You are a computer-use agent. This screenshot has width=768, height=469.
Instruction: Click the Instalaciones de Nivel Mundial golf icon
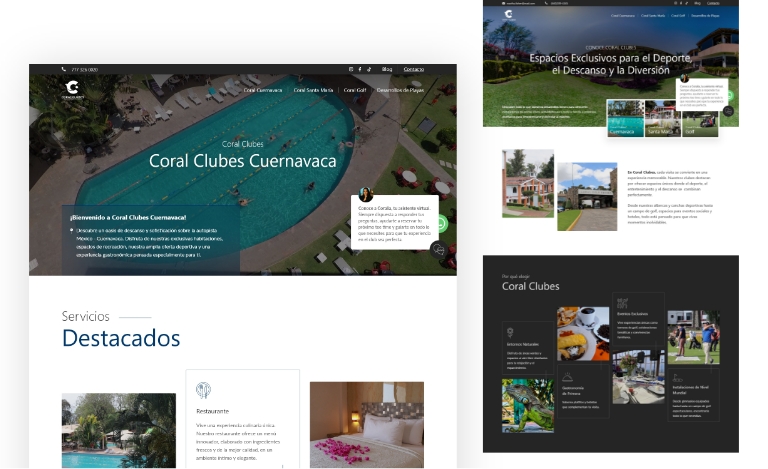(678, 378)
